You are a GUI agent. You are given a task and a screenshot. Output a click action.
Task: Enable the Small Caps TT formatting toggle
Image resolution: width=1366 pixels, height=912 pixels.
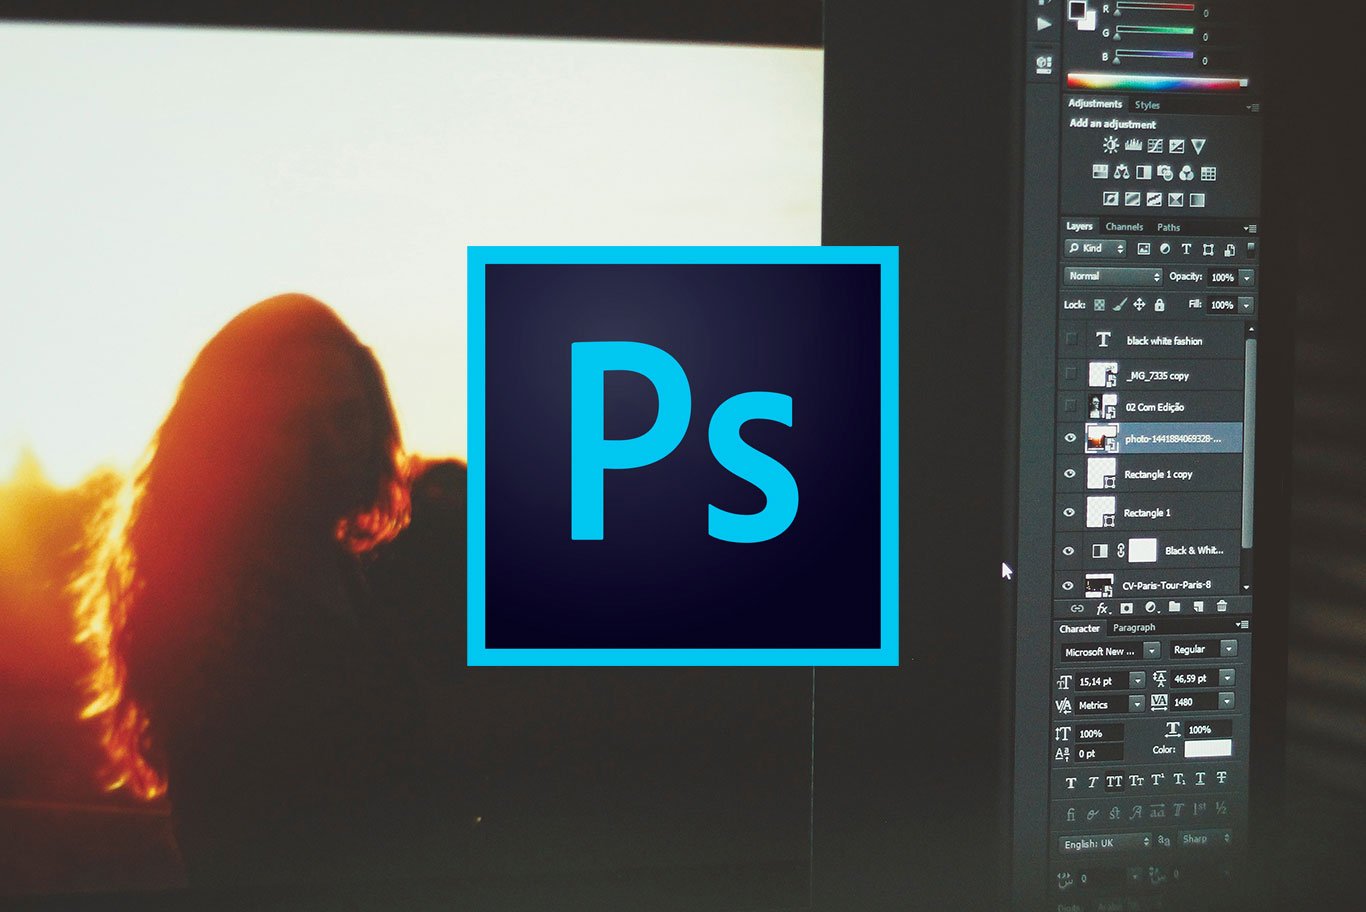pos(1116,780)
